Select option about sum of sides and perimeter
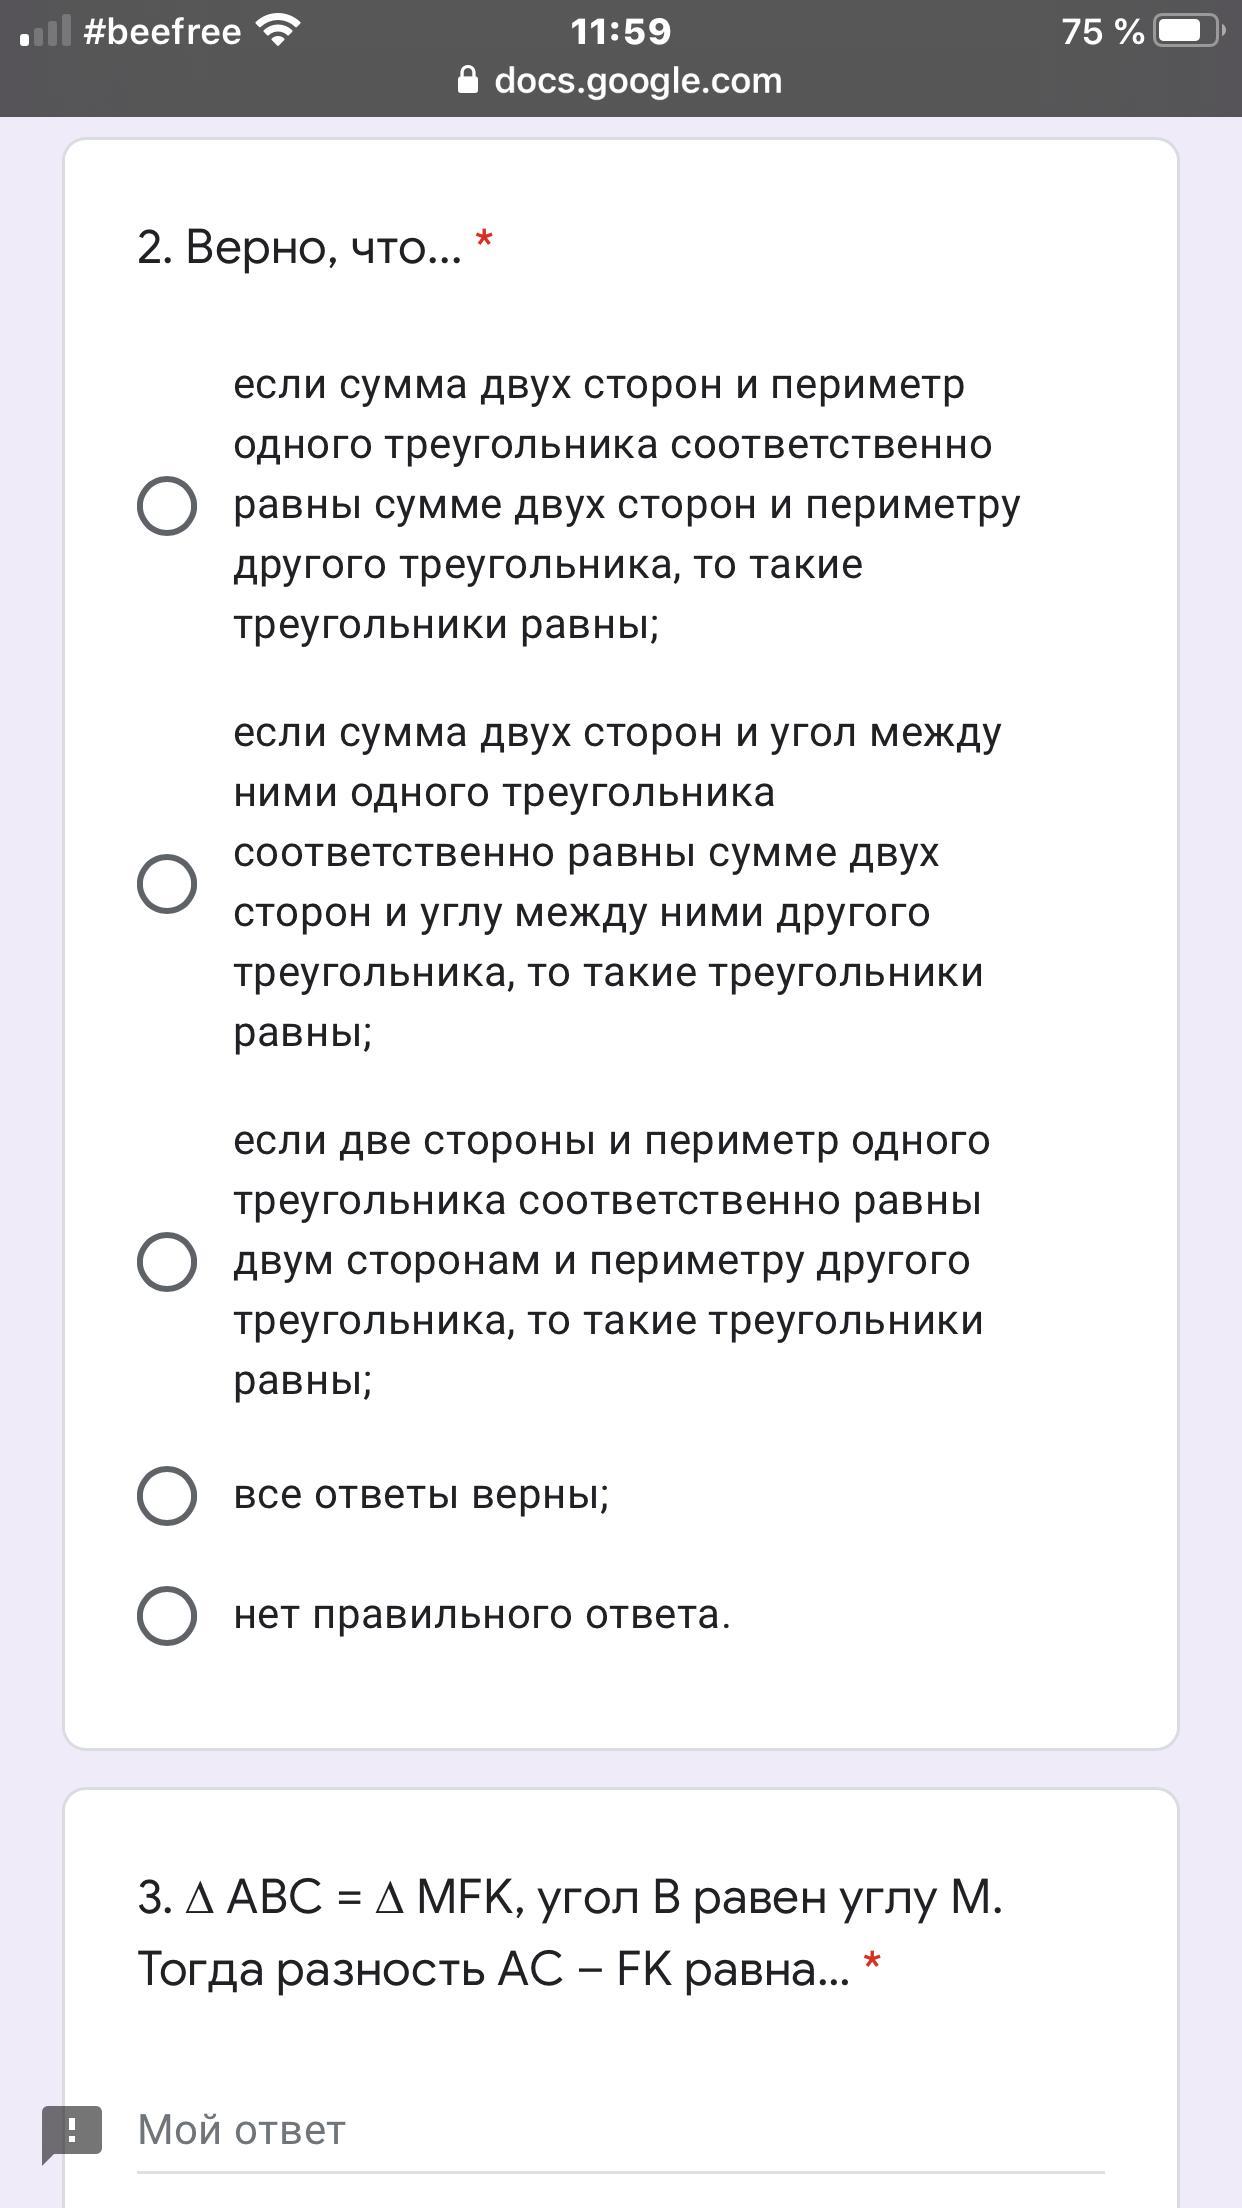 pos(166,506)
